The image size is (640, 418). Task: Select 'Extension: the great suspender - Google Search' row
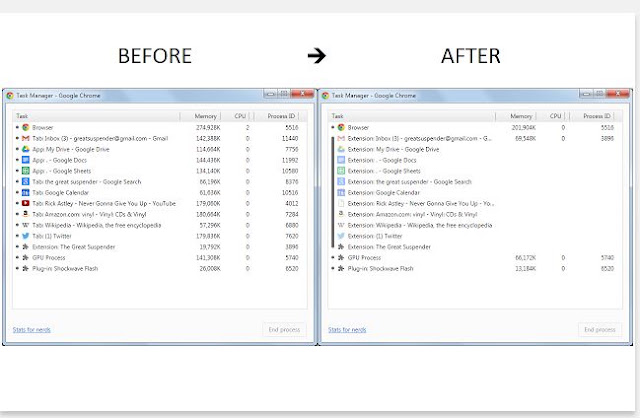(475, 182)
